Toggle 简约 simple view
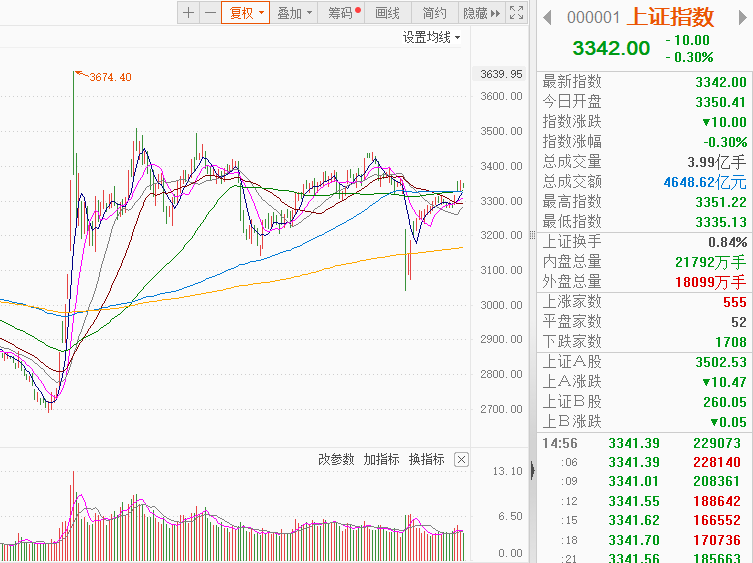This screenshot has width=753, height=563. [x=434, y=13]
